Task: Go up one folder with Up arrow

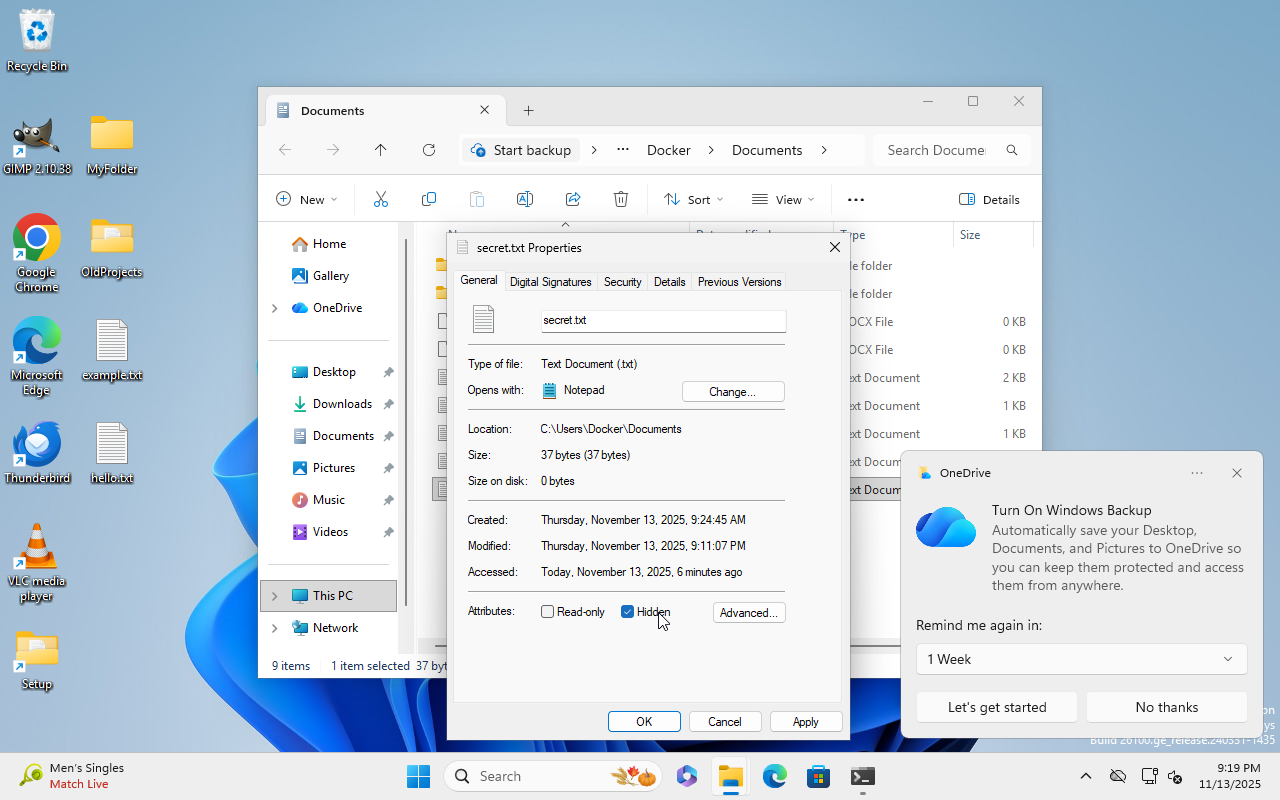Action: 380,150
